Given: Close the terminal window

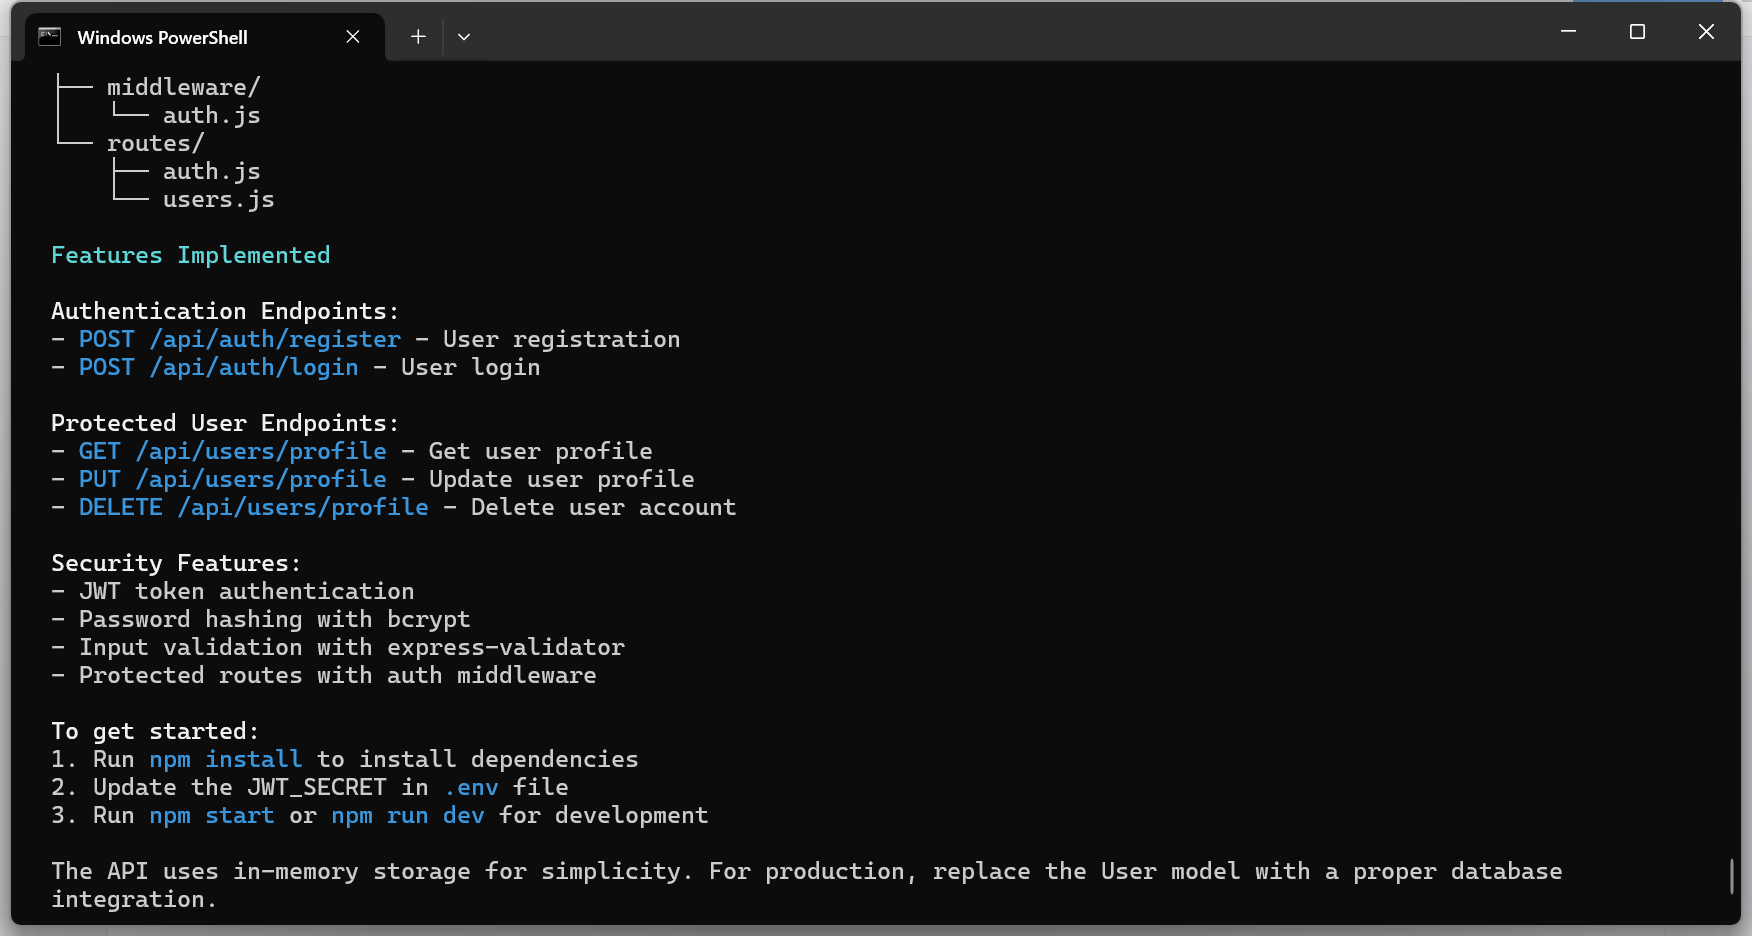Looking at the screenshot, I should tap(1706, 32).
